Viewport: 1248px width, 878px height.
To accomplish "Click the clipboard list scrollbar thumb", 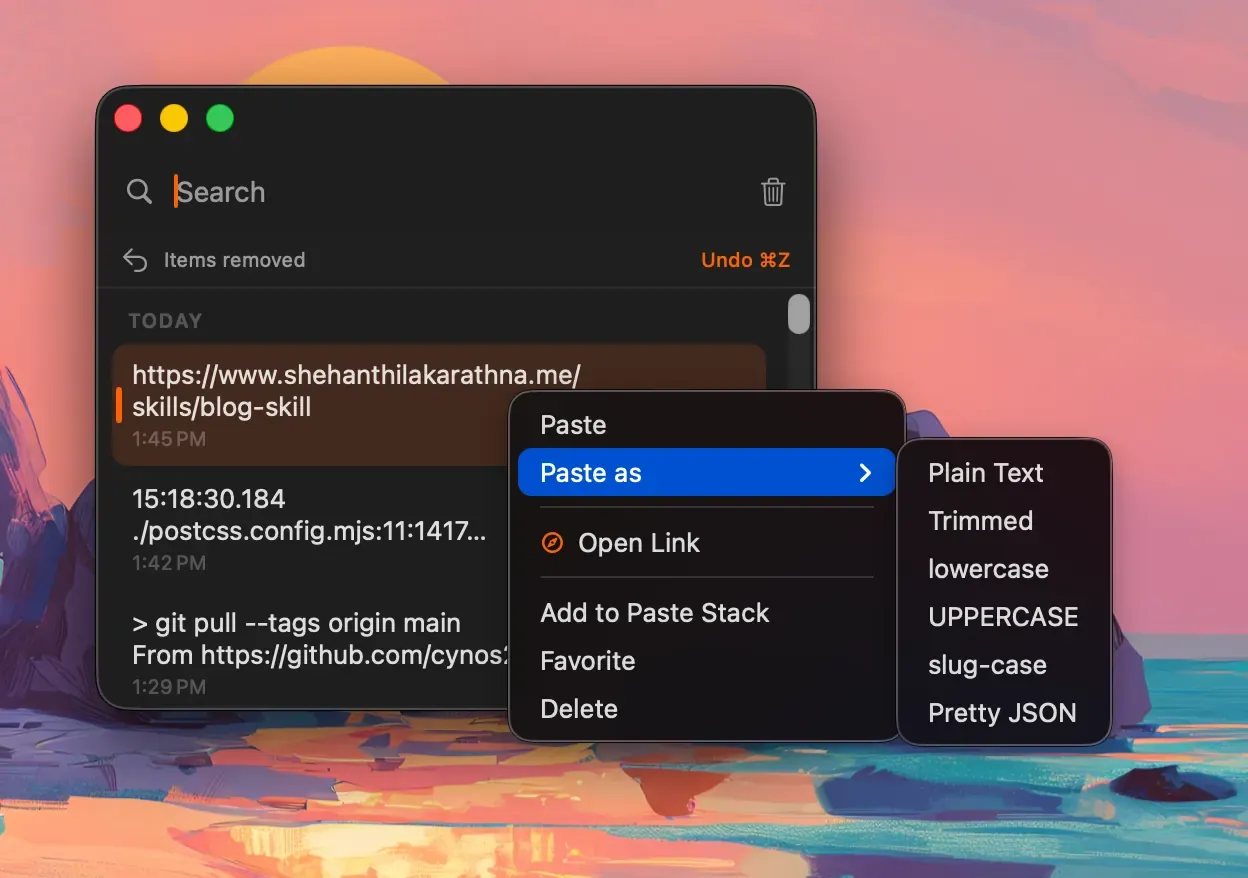I will click(799, 313).
